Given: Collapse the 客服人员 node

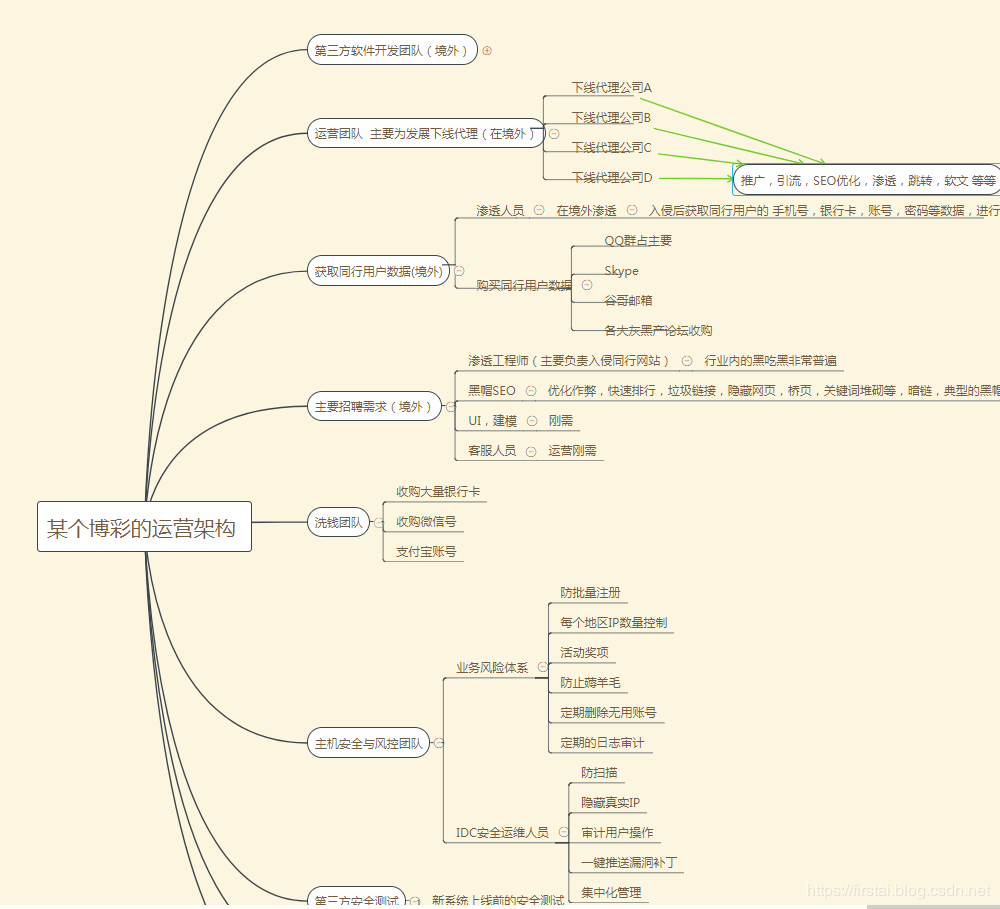Looking at the screenshot, I should click(x=531, y=451).
